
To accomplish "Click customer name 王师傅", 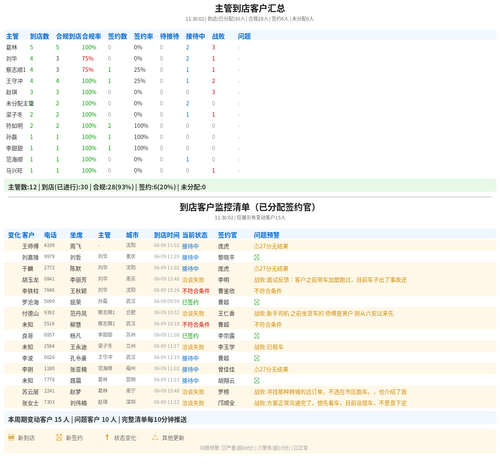I will pos(31,246).
